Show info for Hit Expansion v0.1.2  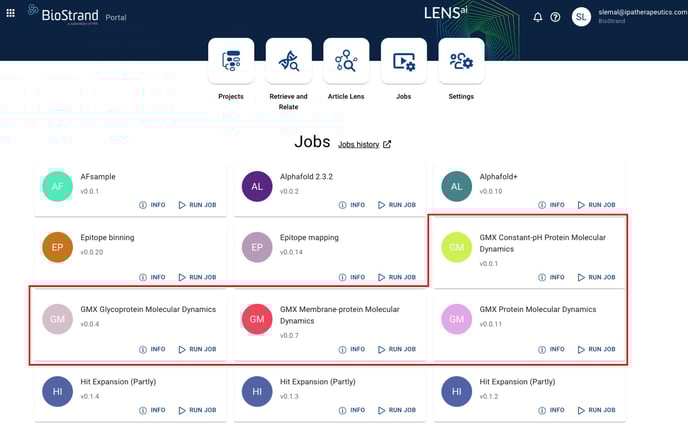(552, 410)
